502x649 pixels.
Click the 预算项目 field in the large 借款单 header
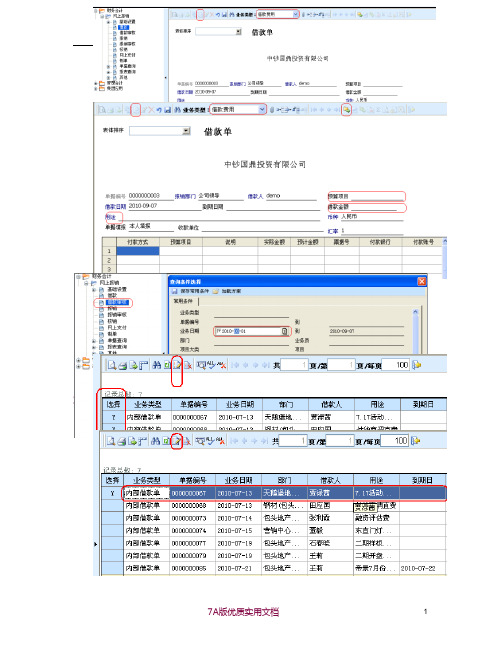coord(377,196)
